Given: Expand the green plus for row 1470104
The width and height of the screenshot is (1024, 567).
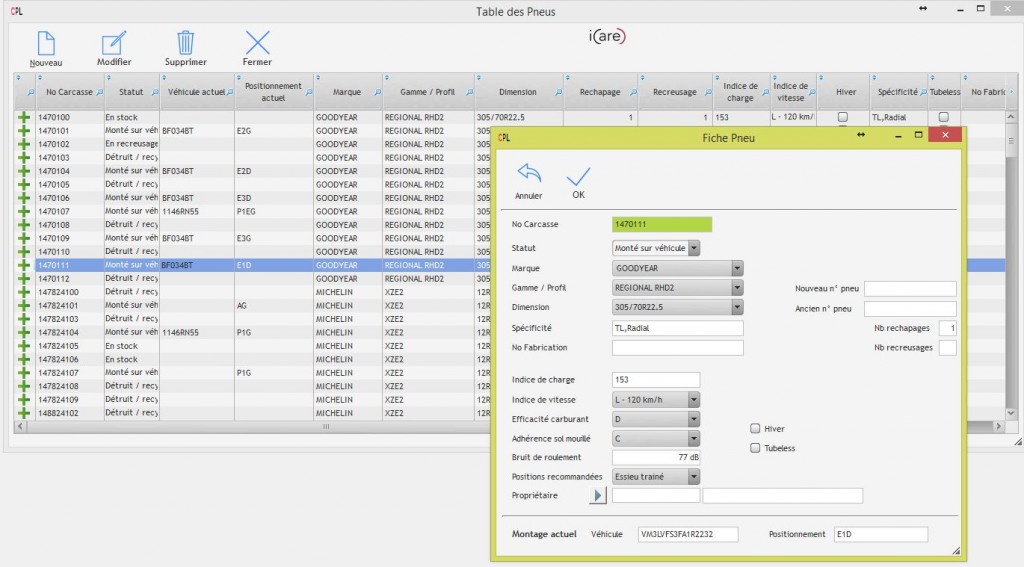Looking at the screenshot, I should [x=24, y=171].
